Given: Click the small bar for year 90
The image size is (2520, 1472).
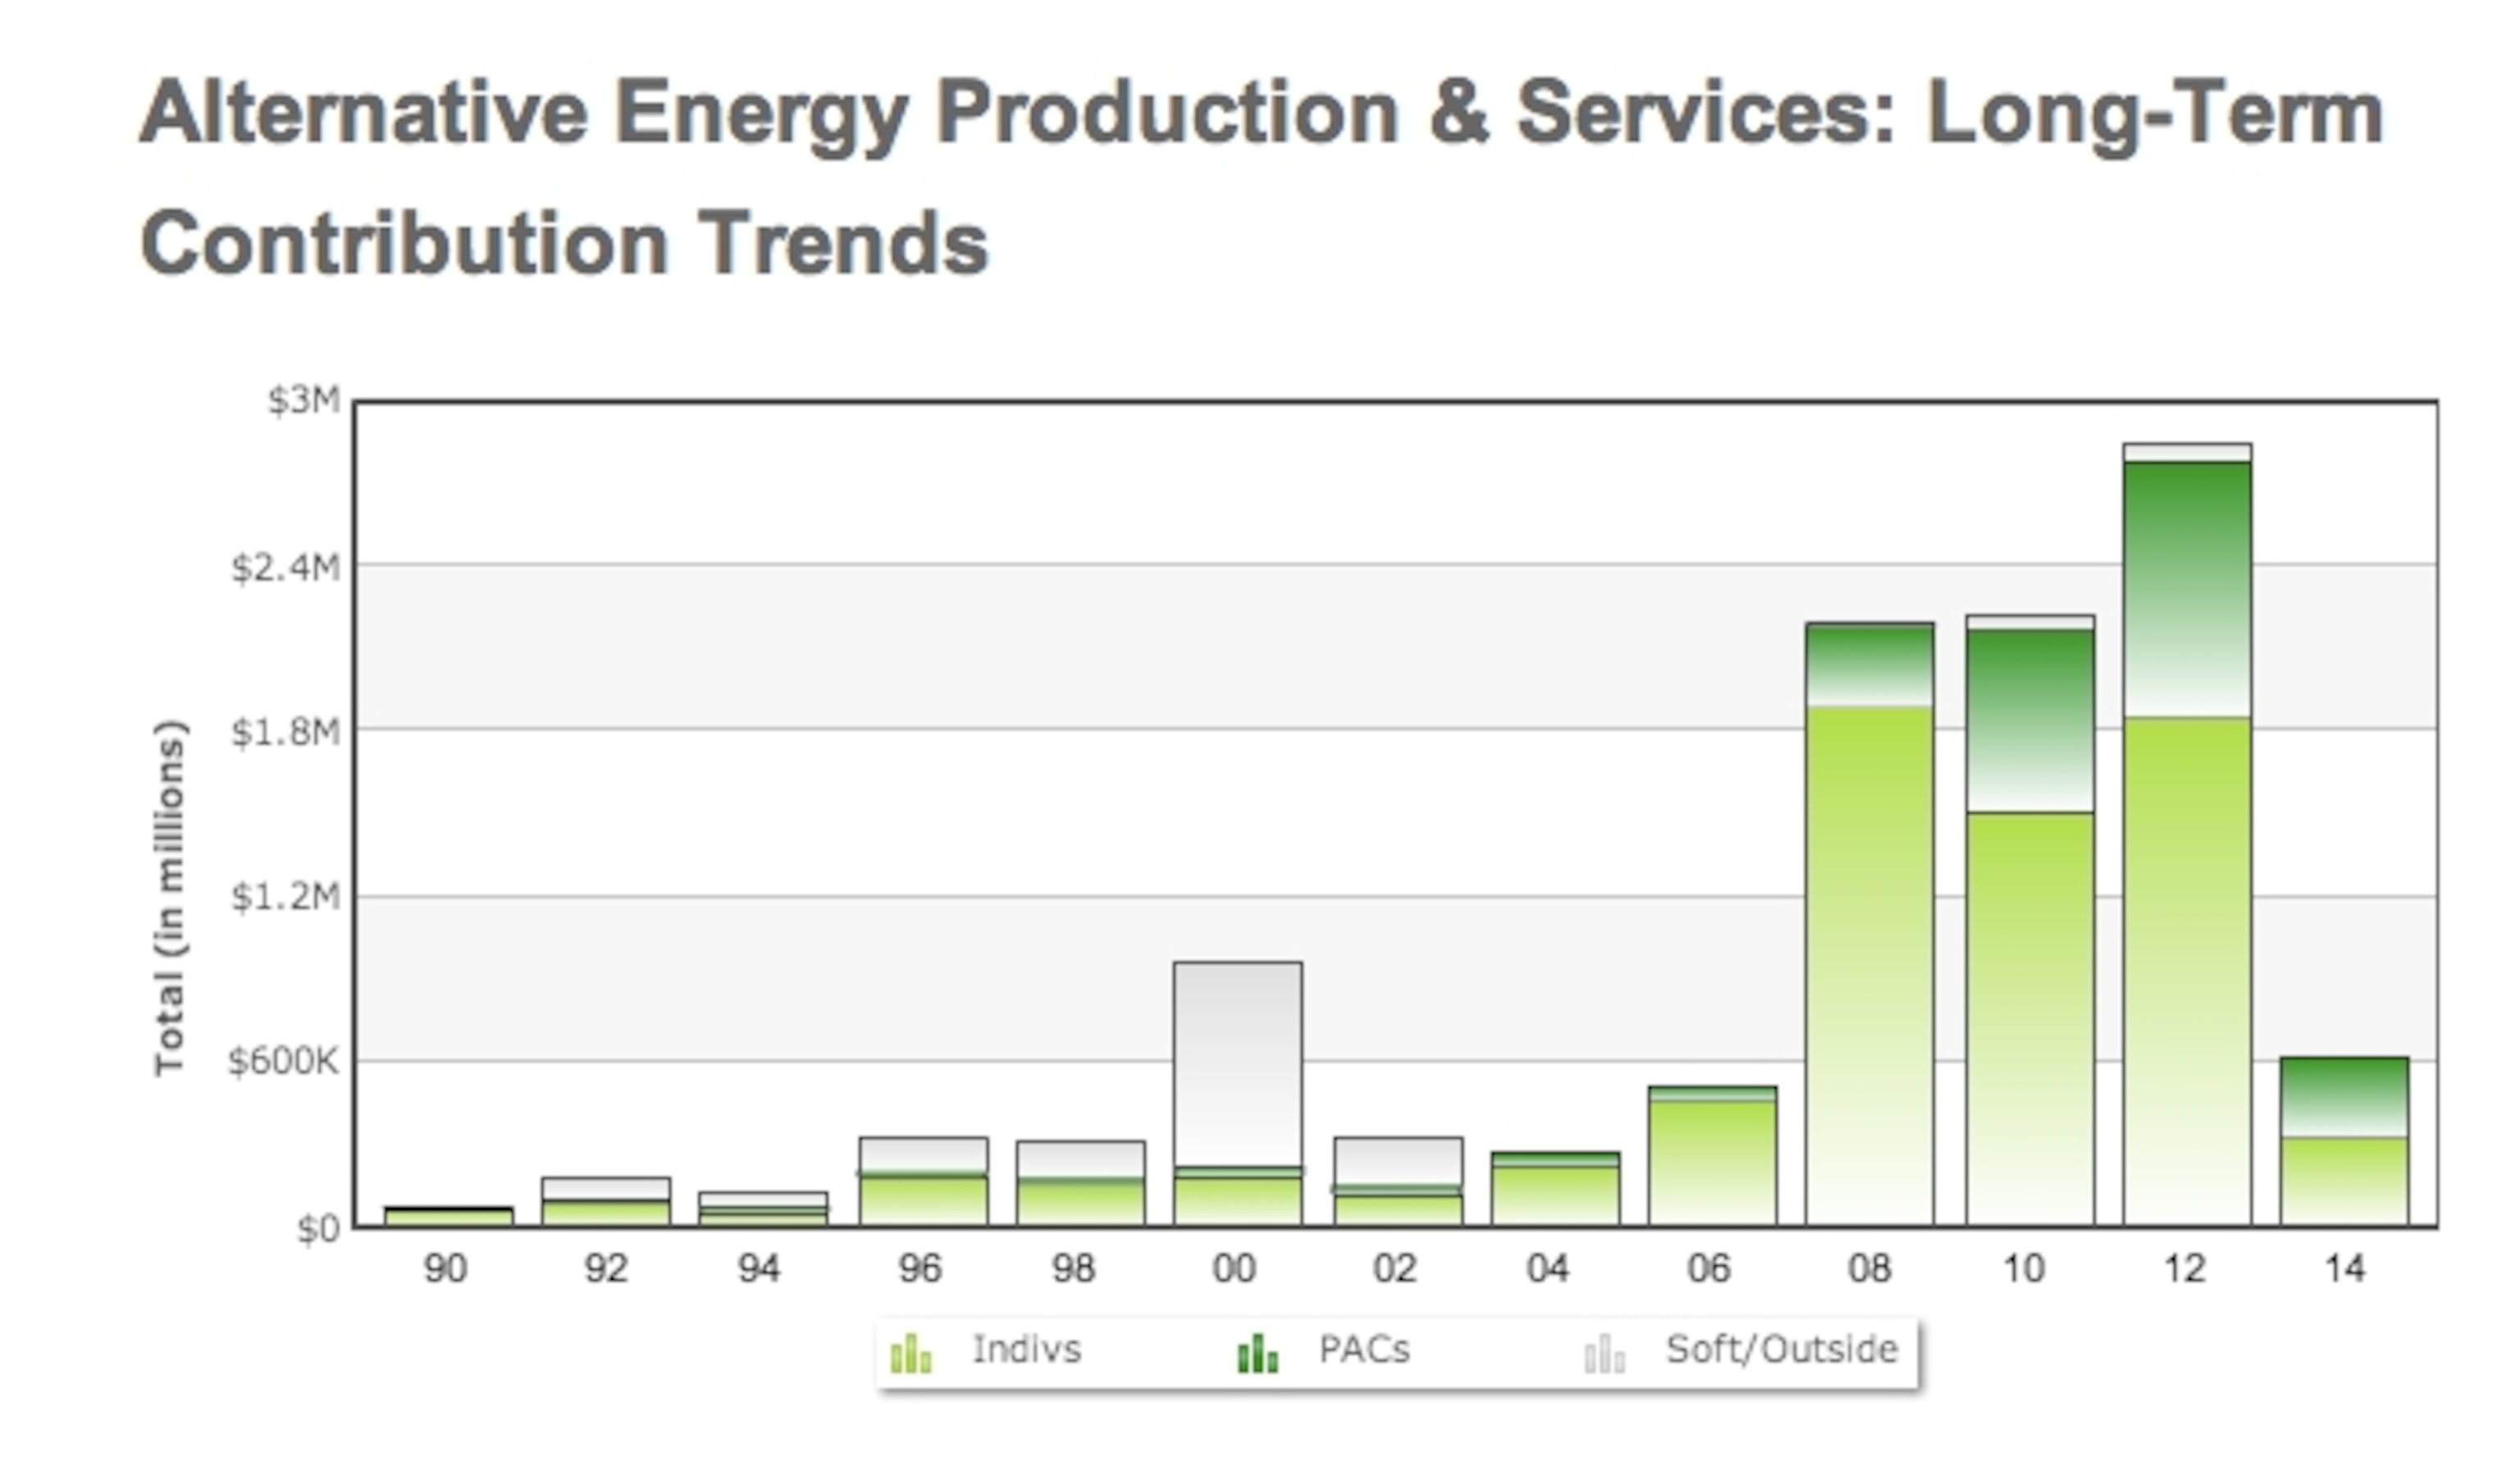Looking at the screenshot, I should [448, 1216].
